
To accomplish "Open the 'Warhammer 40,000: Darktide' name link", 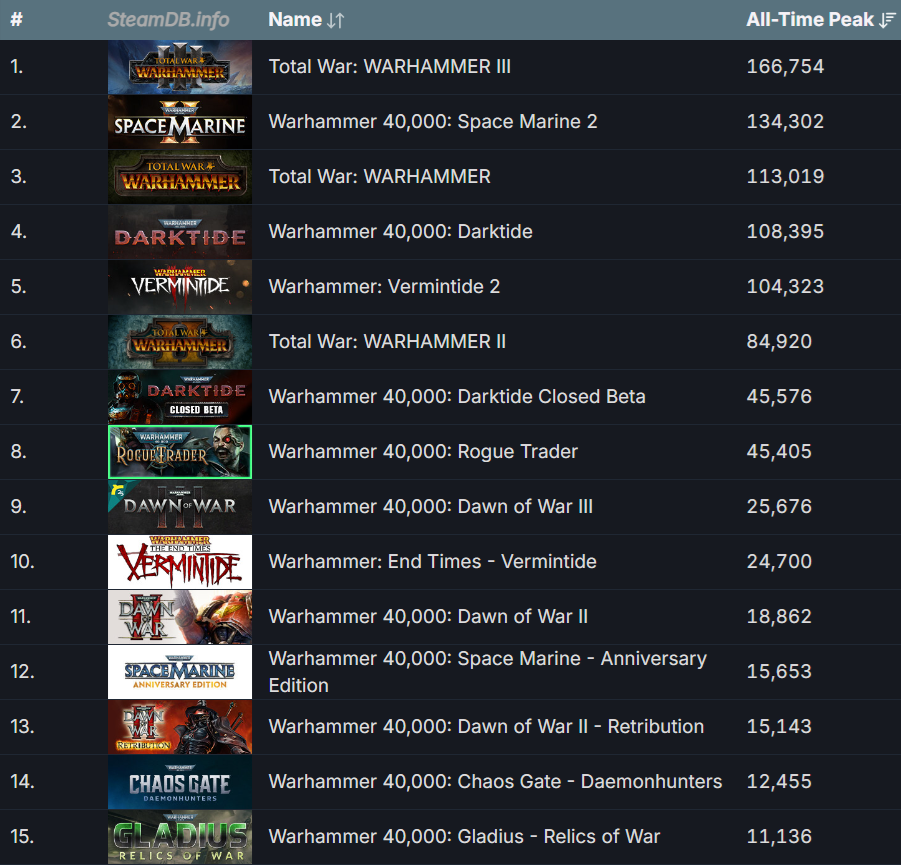I will point(401,232).
